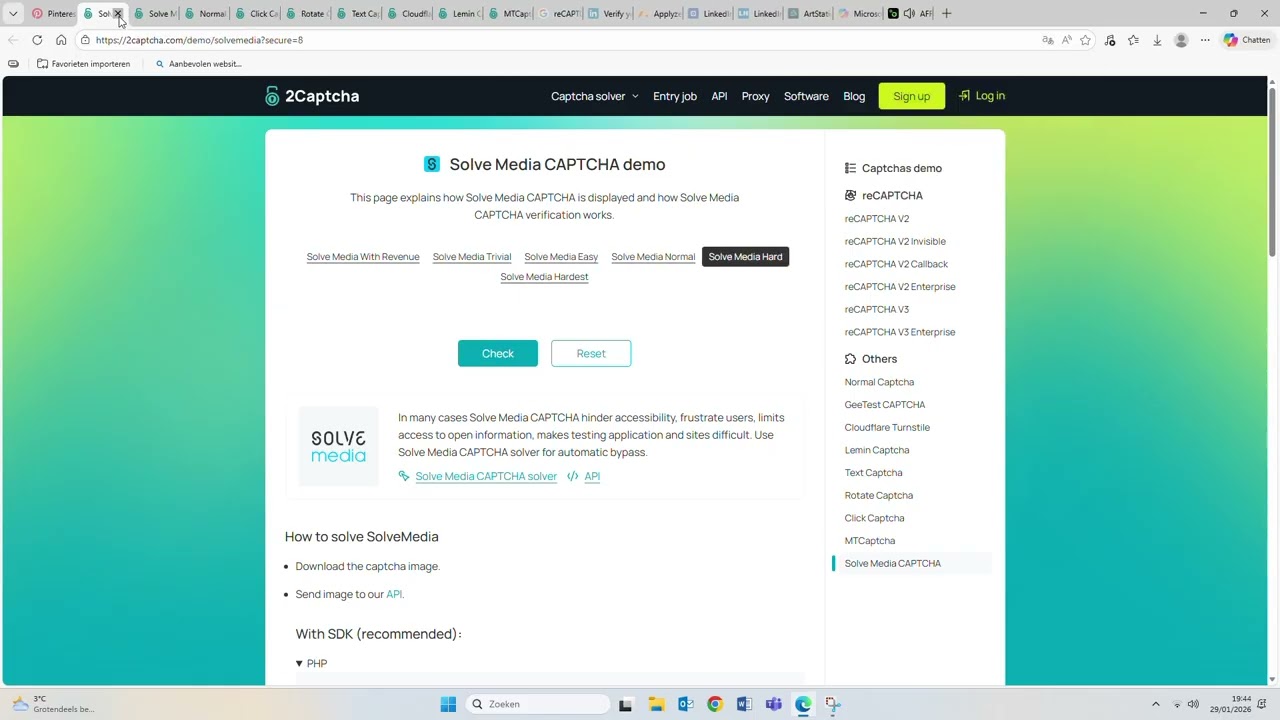
Task: Open Blog in navigation bar
Action: 854,96
